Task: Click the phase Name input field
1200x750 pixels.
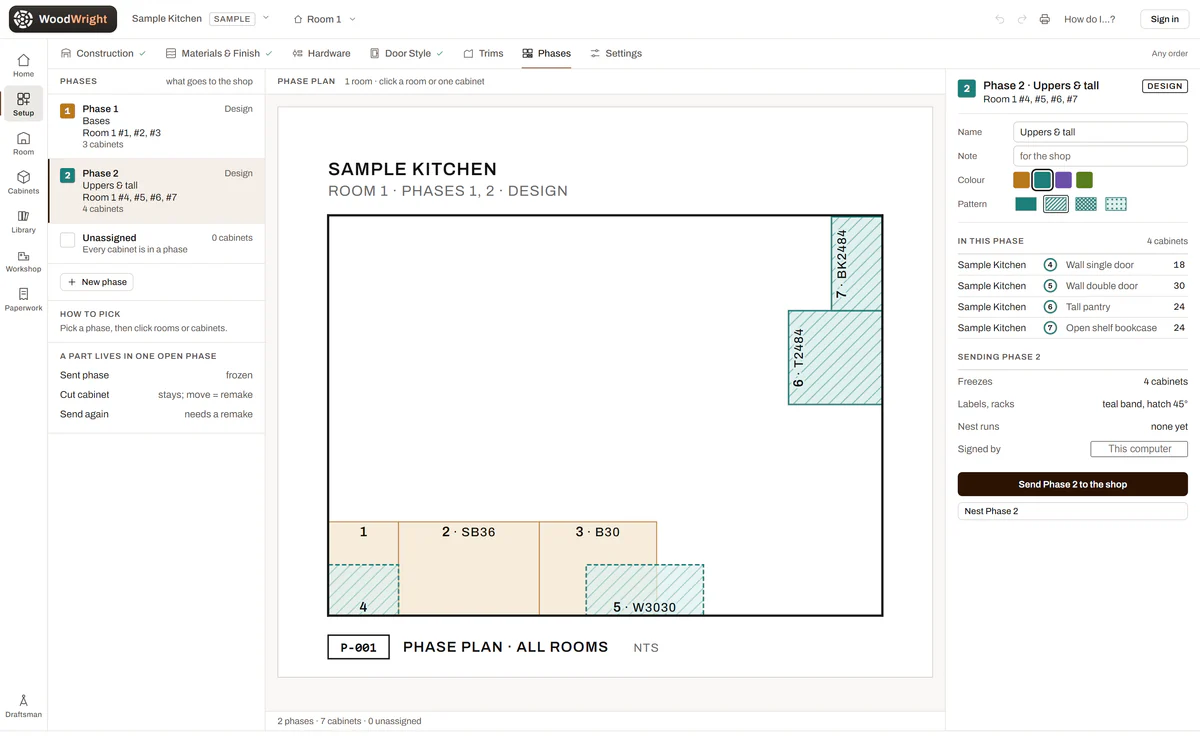Action: pos(1100,132)
